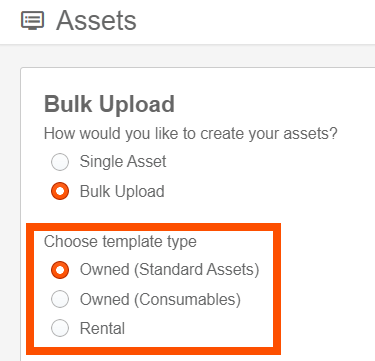
Task: Click the Assets monitor icon in header
Action: pyautogui.click(x=33, y=21)
